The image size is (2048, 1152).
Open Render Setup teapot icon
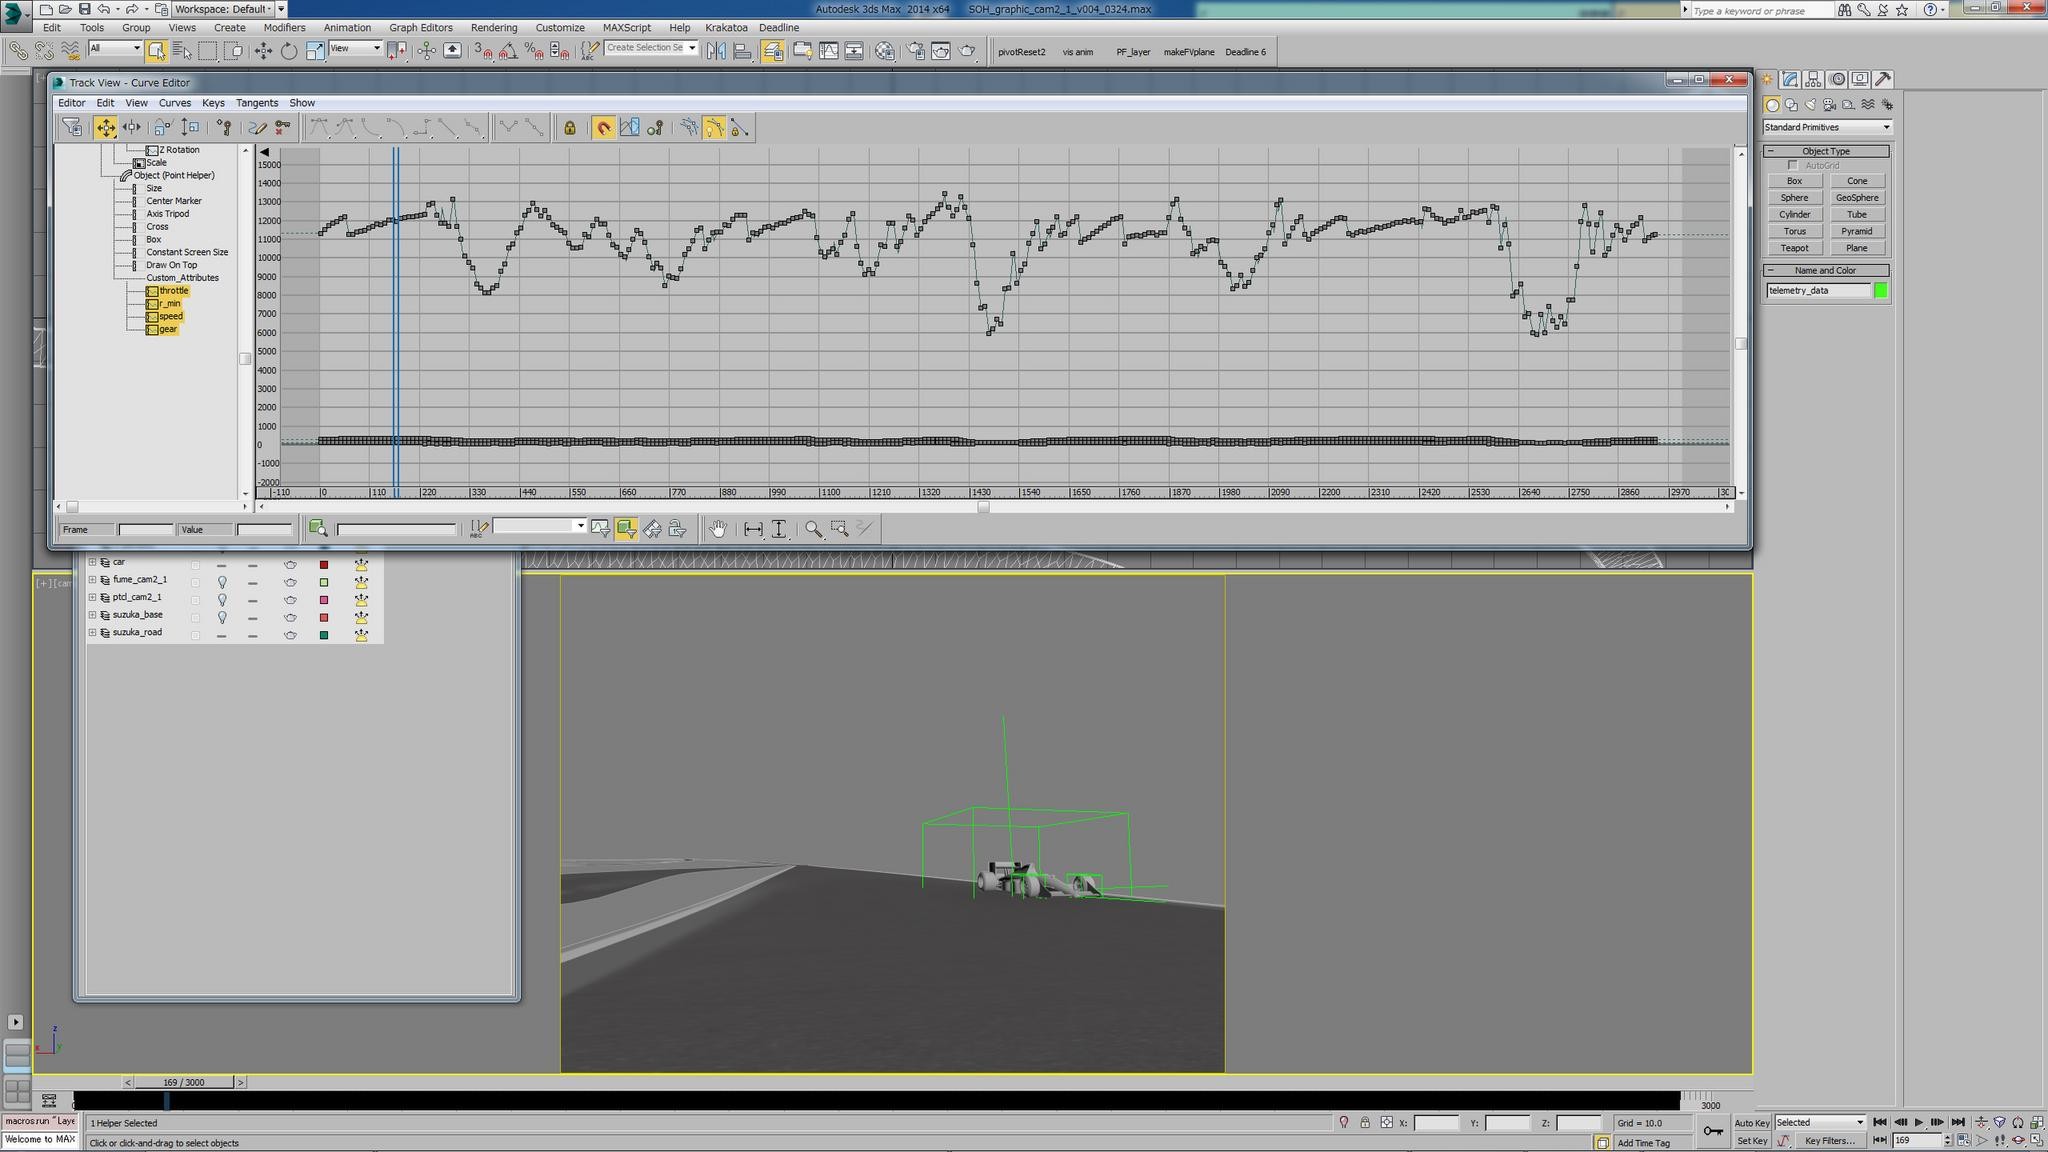pos(916,51)
